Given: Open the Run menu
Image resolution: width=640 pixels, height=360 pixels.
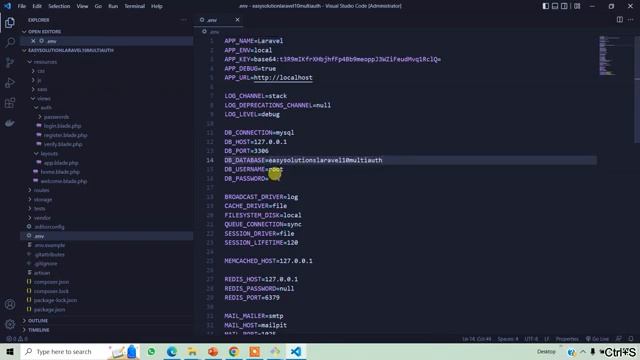Looking at the screenshot, I should pos(113,6).
